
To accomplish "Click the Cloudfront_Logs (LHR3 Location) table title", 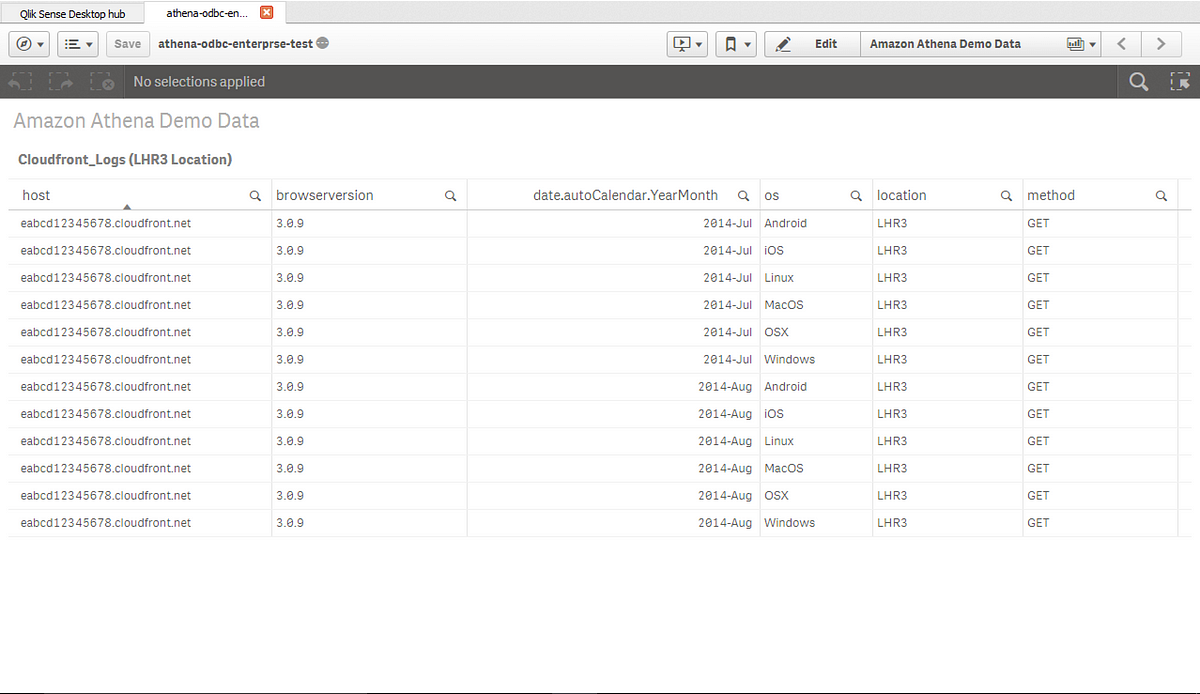I will (125, 159).
